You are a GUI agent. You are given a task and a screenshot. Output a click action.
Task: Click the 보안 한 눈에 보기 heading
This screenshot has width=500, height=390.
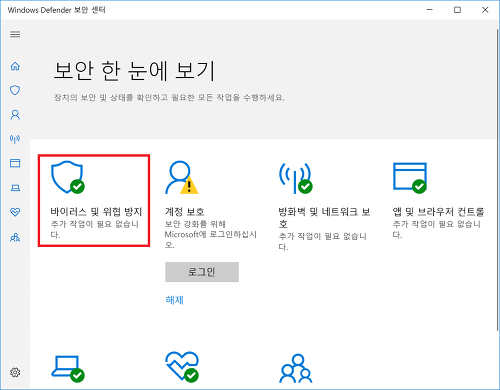point(135,71)
